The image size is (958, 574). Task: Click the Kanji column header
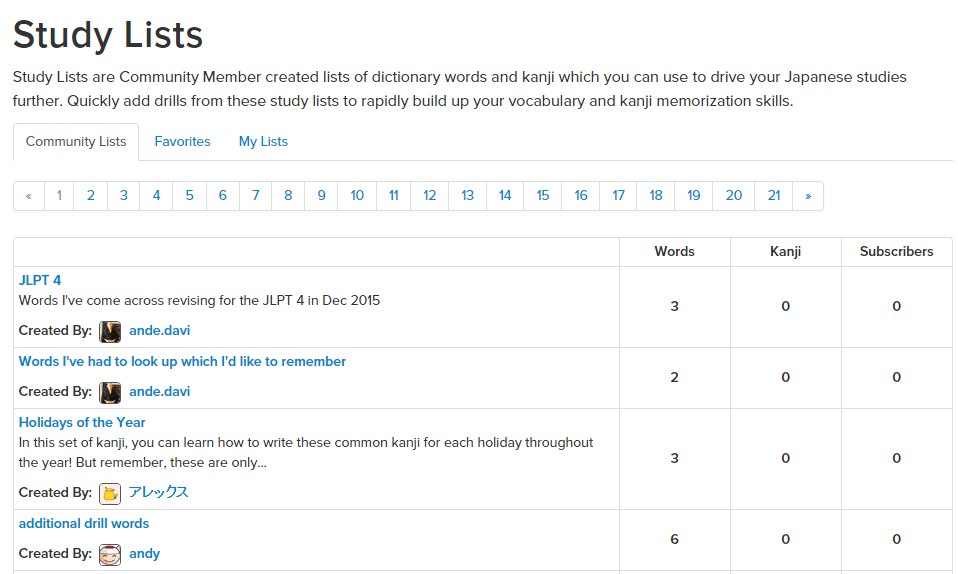point(785,252)
